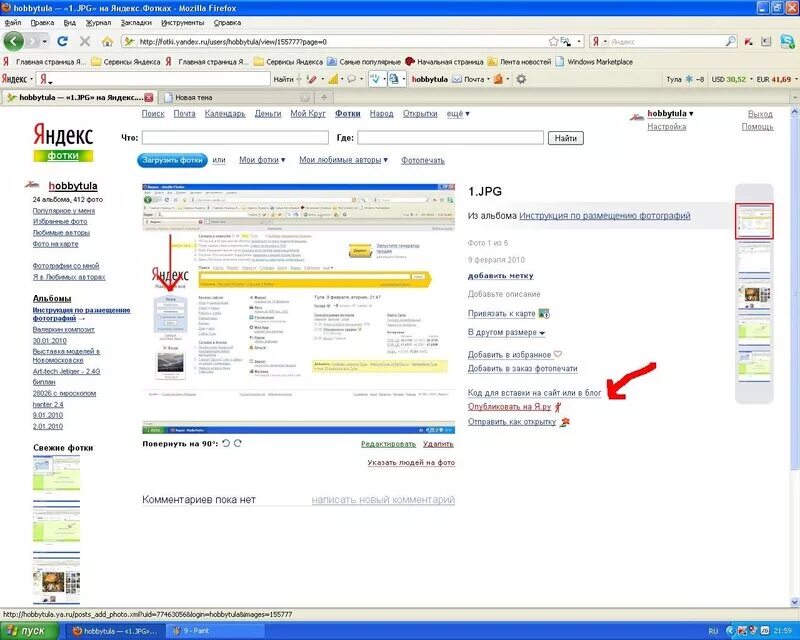Close the hobbytula 1.JPG tab

pyautogui.click(x=148, y=97)
